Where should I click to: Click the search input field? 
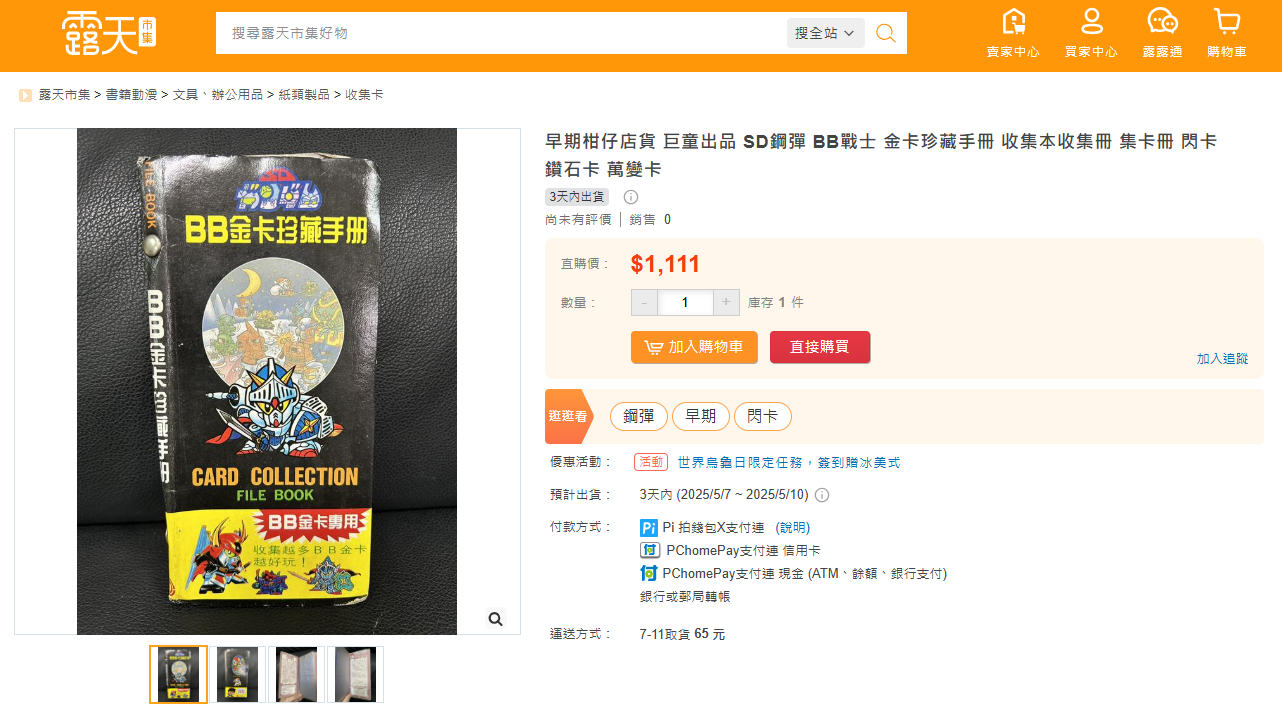[x=500, y=33]
